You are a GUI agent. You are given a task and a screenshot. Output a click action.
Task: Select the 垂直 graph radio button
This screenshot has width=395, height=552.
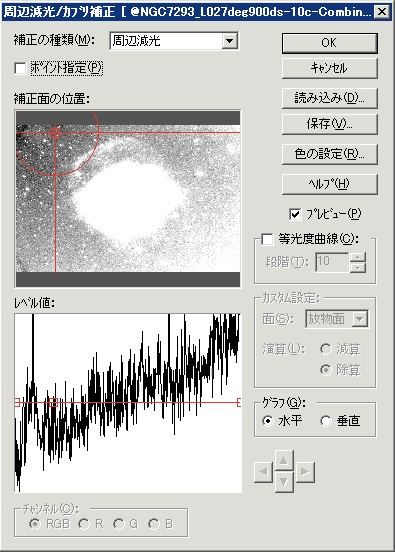pos(326,421)
